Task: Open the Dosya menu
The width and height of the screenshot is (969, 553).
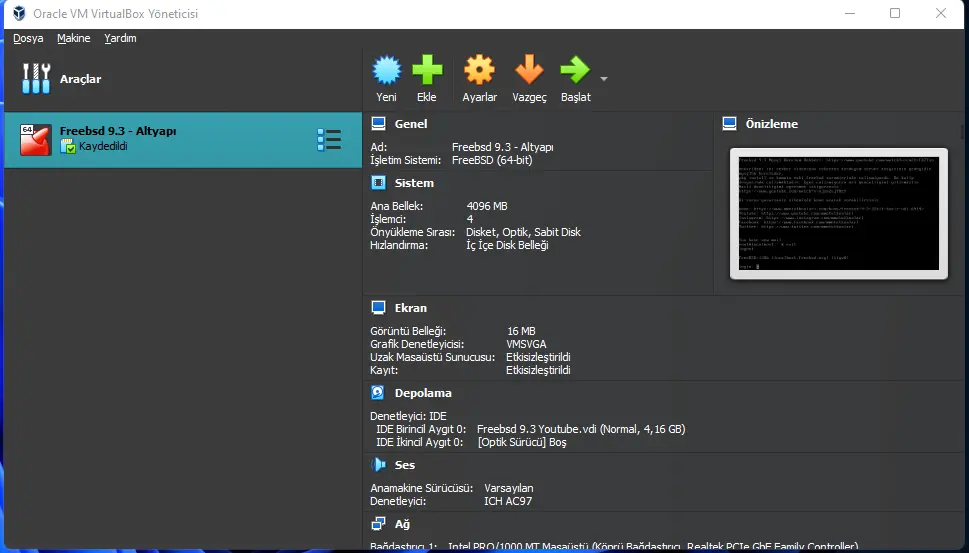Action: point(28,38)
